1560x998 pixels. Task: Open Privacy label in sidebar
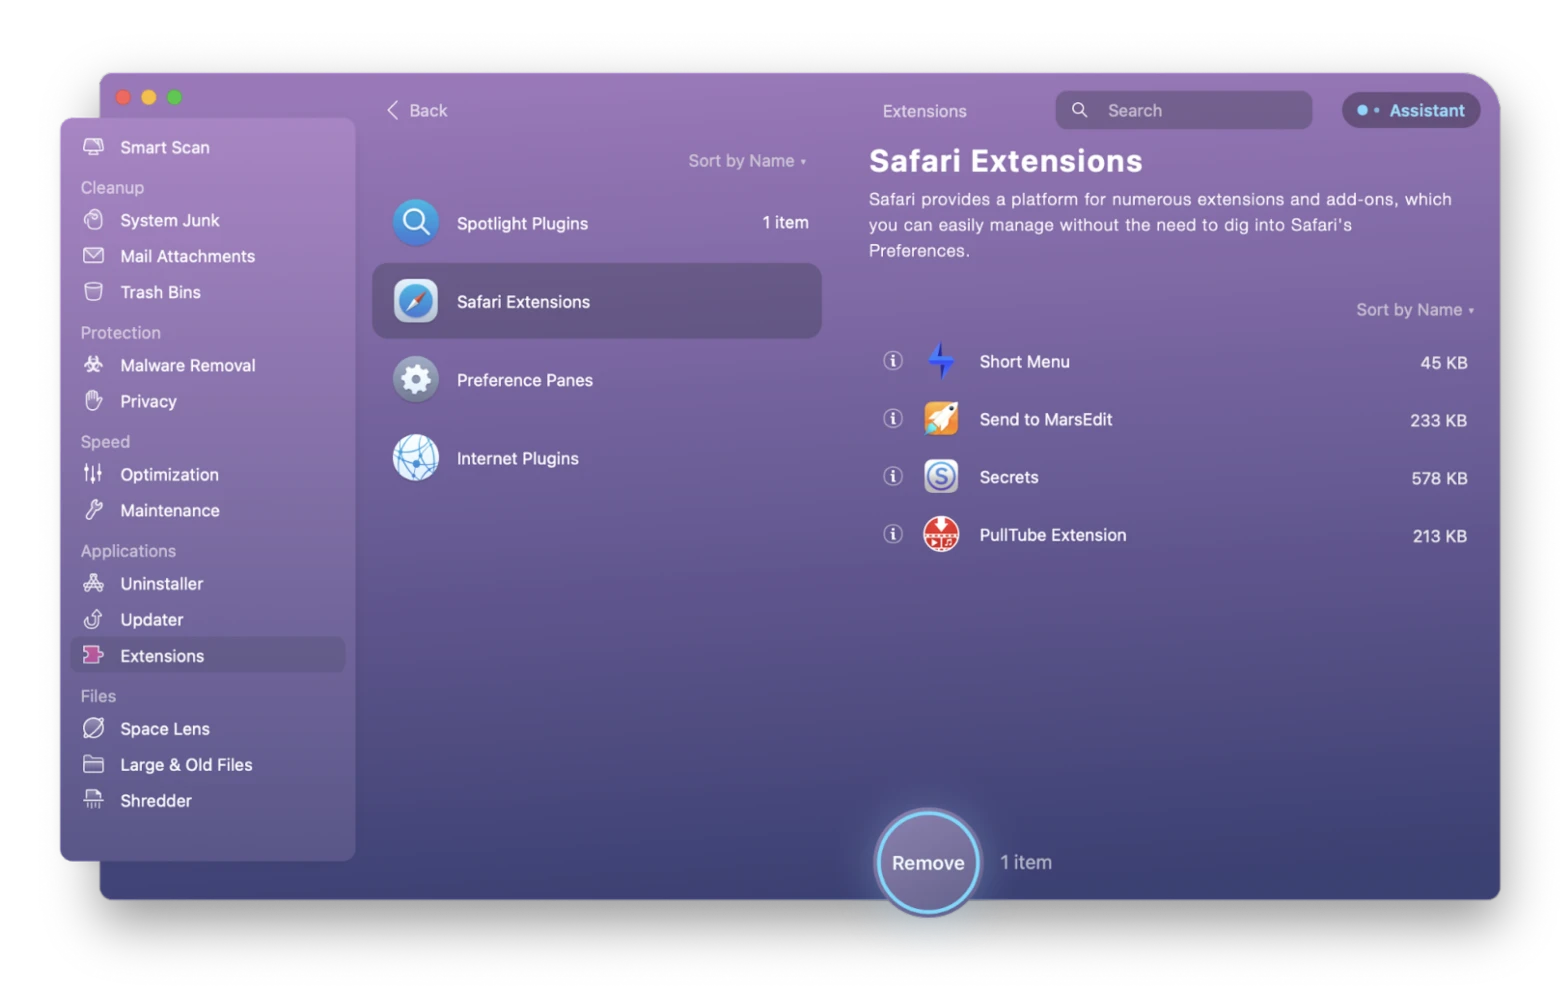[148, 401]
